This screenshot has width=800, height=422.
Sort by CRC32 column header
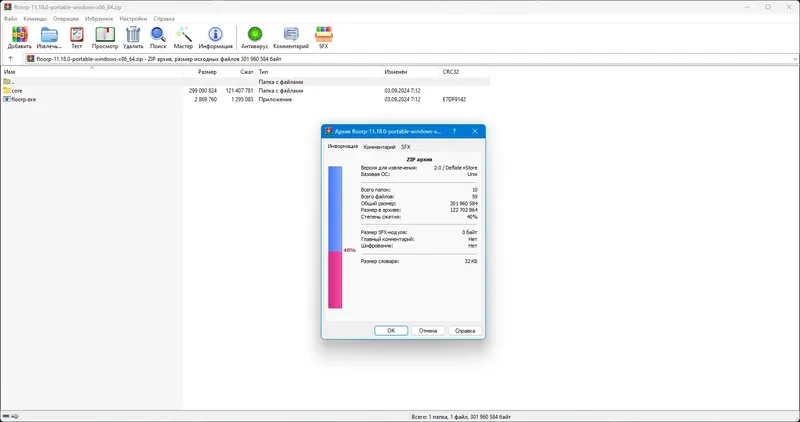pos(464,72)
